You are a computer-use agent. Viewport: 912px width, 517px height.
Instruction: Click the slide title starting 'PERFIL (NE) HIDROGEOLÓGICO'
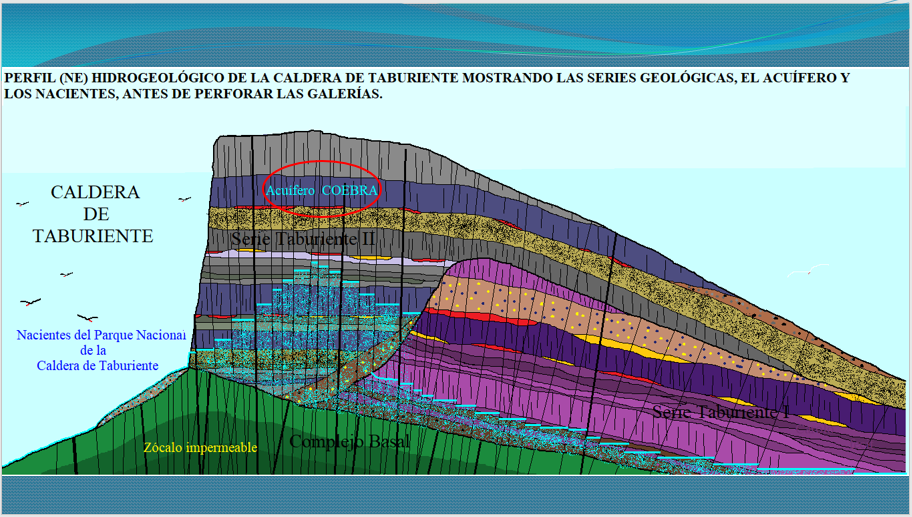coord(427,85)
